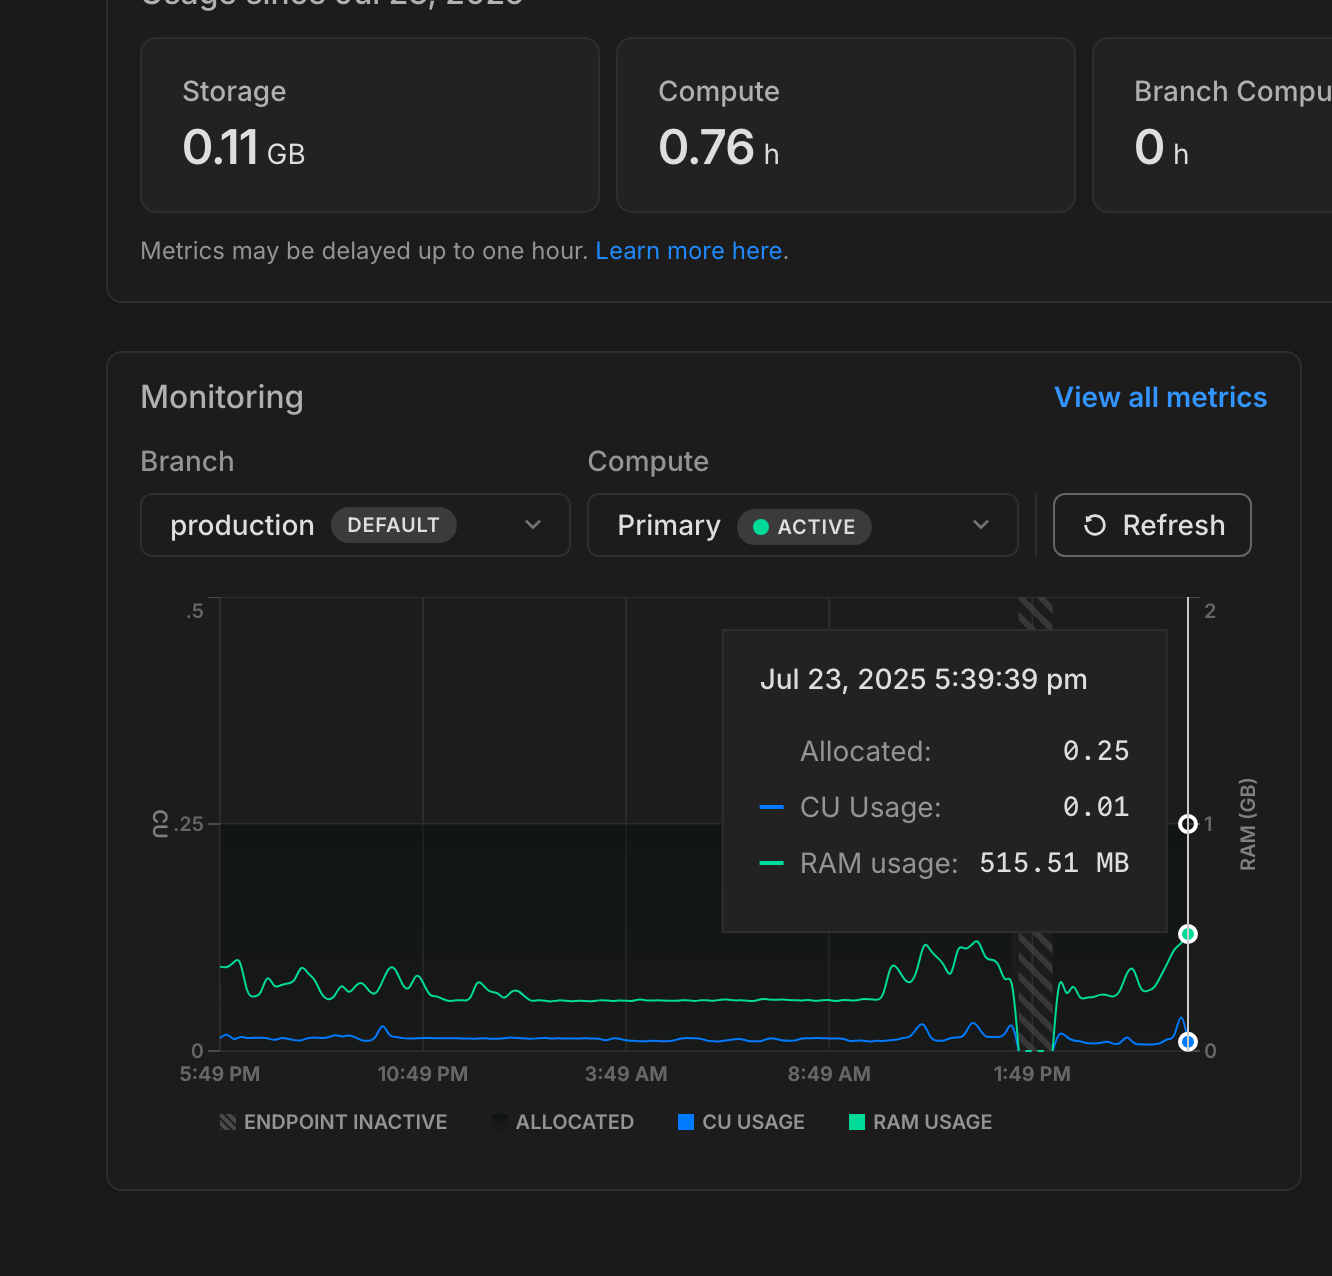This screenshot has width=1332, height=1276.
Task: Click the RAM (GB) axis title
Action: point(1248,824)
